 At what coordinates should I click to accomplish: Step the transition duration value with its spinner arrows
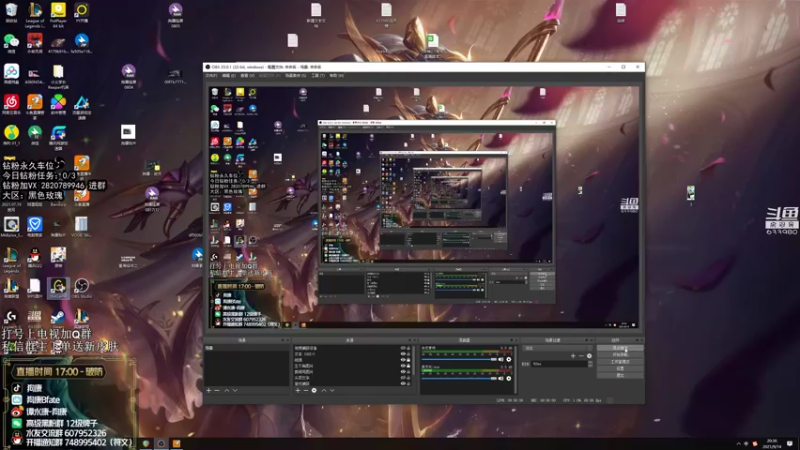pyautogui.click(x=590, y=364)
